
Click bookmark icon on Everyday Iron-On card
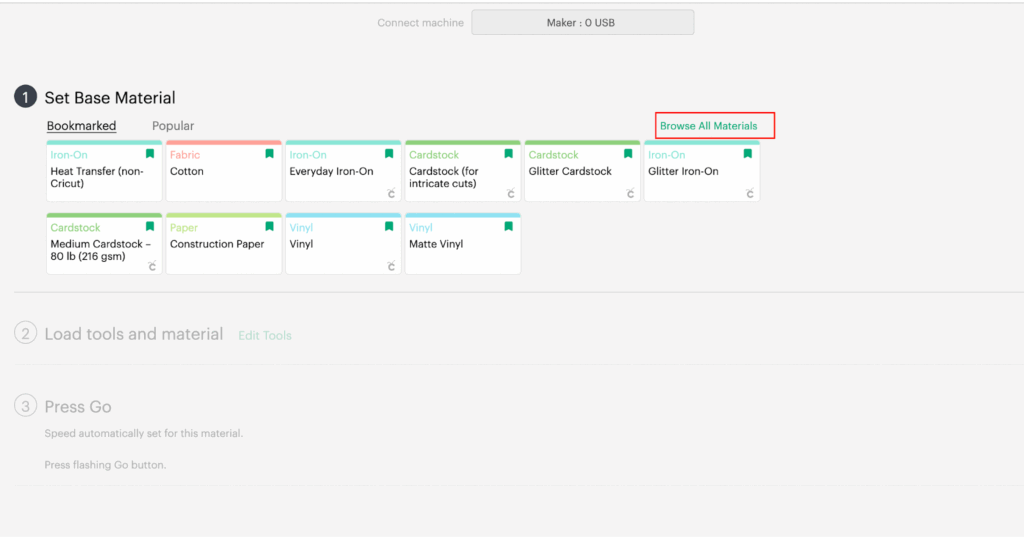(389, 155)
